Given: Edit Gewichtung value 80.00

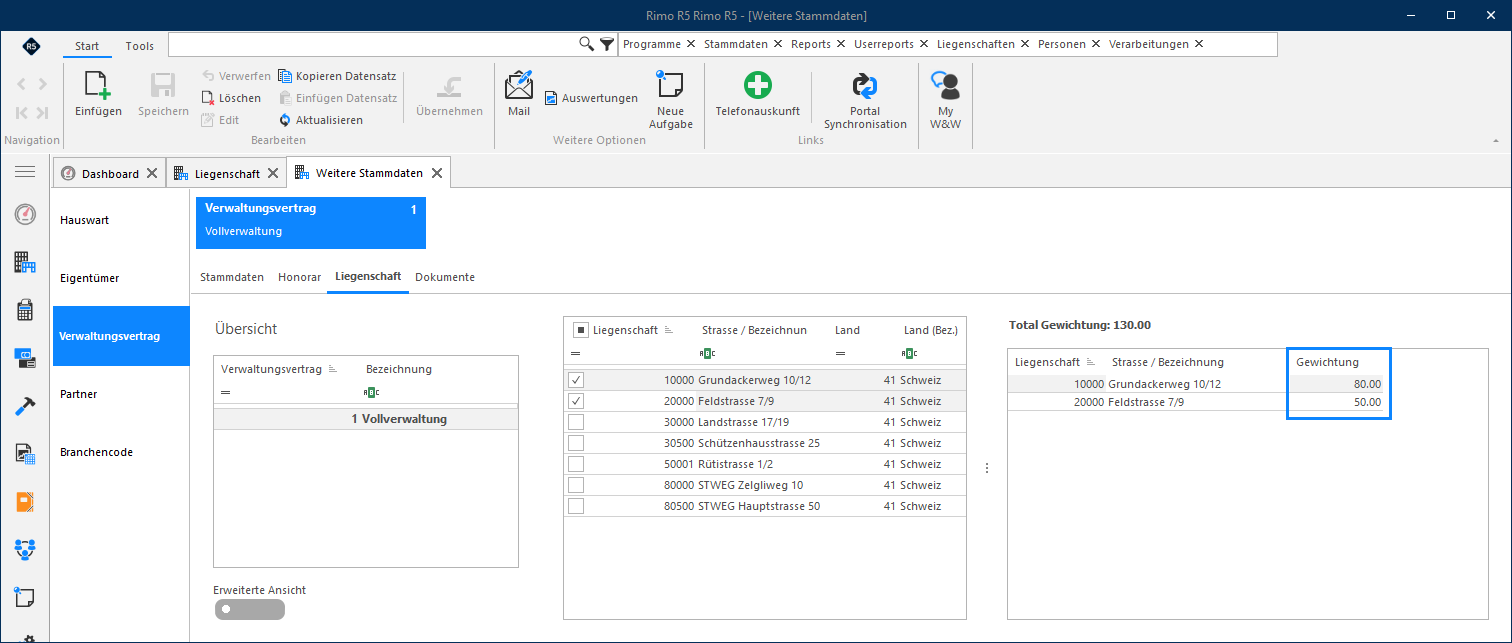Looking at the screenshot, I should tap(1336, 384).
